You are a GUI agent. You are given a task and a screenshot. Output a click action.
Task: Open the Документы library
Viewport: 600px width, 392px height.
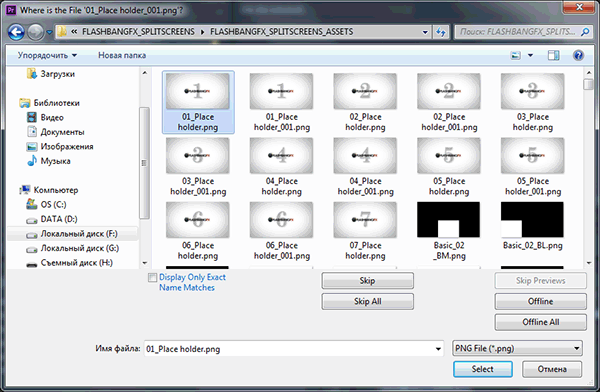pos(55,132)
